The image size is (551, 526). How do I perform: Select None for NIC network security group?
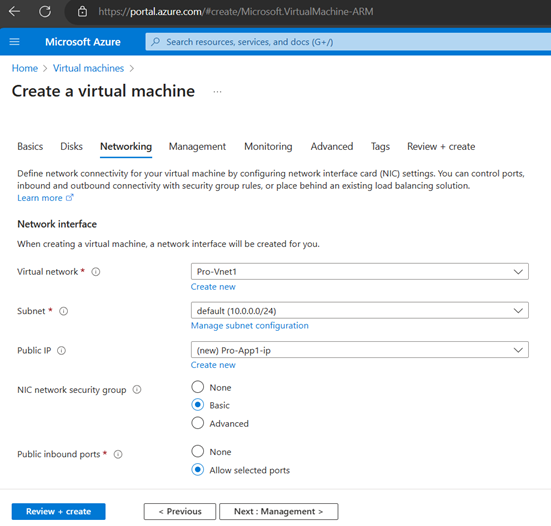(x=197, y=387)
